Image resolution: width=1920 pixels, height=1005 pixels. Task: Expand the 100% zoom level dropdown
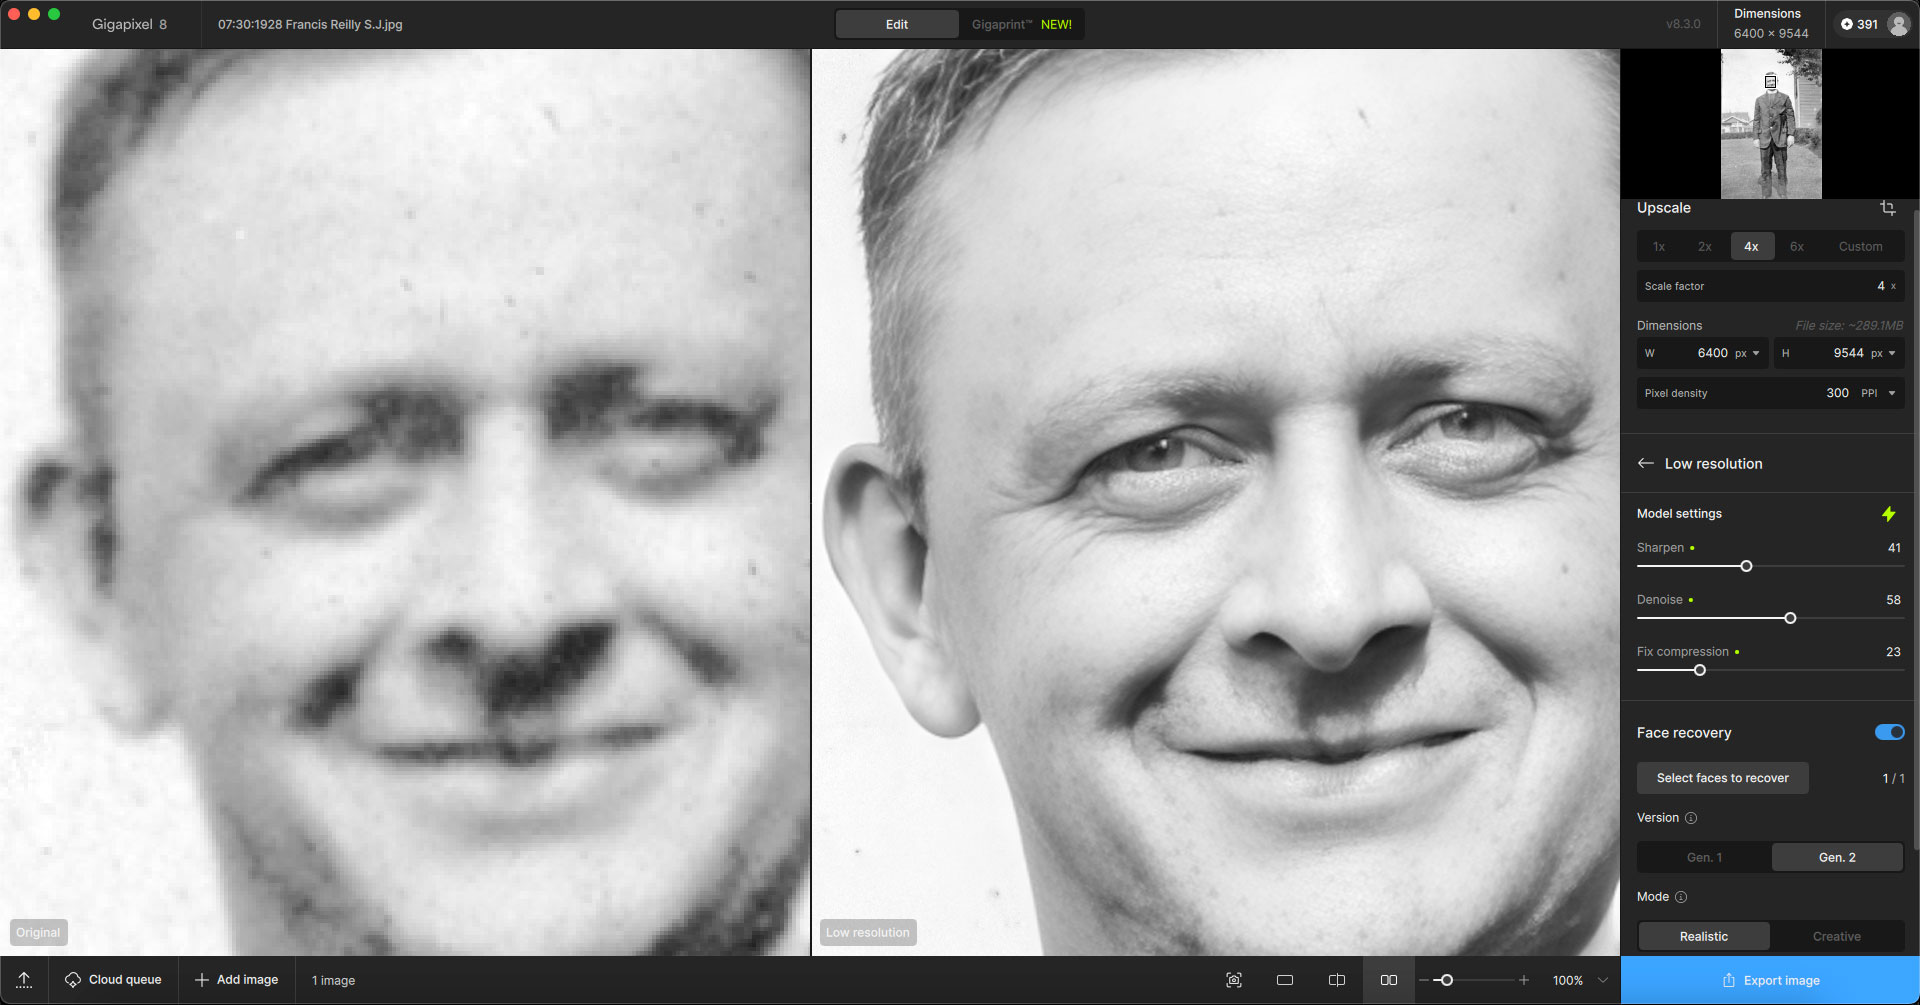tap(1603, 980)
